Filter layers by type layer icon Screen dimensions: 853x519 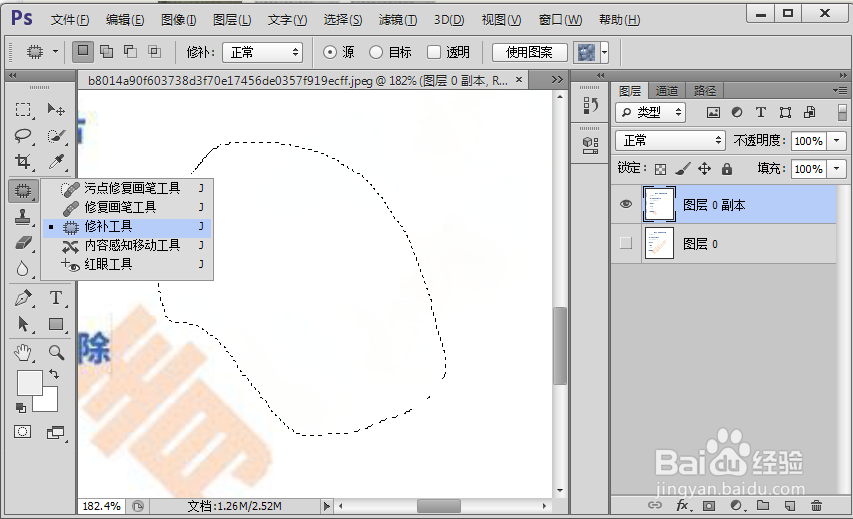click(761, 112)
